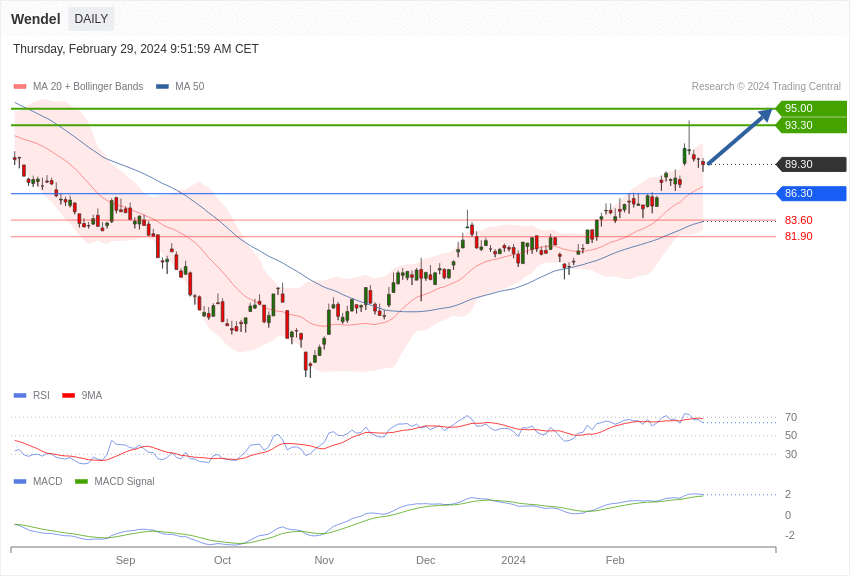
Task: Select the 95.00 green target price tag
Action: point(810,108)
